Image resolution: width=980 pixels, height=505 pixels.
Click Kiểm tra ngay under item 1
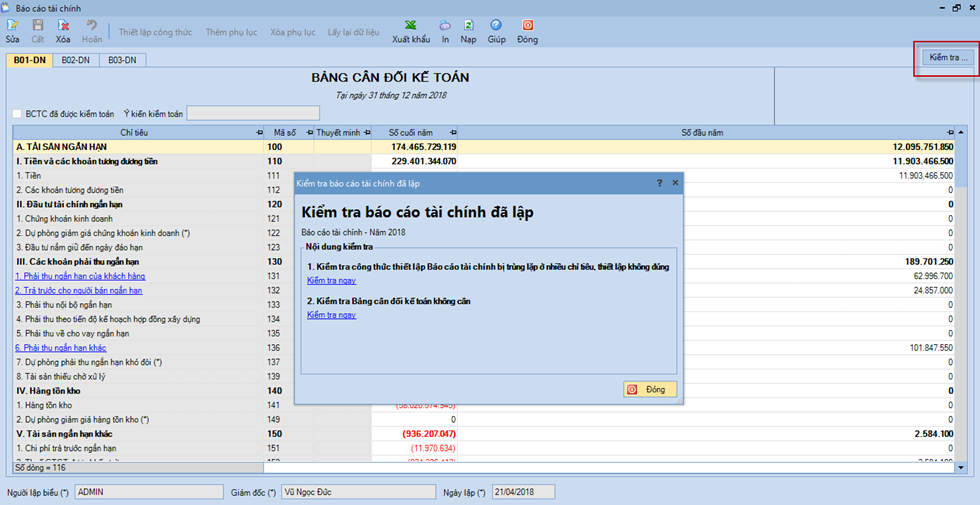(x=331, y=281)
